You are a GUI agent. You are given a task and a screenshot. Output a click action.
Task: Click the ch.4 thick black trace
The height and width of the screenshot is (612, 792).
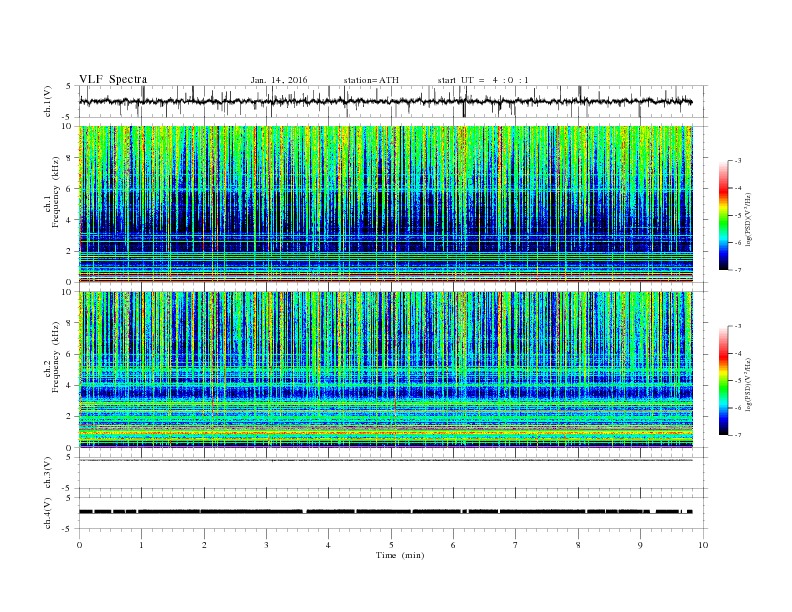385,512
